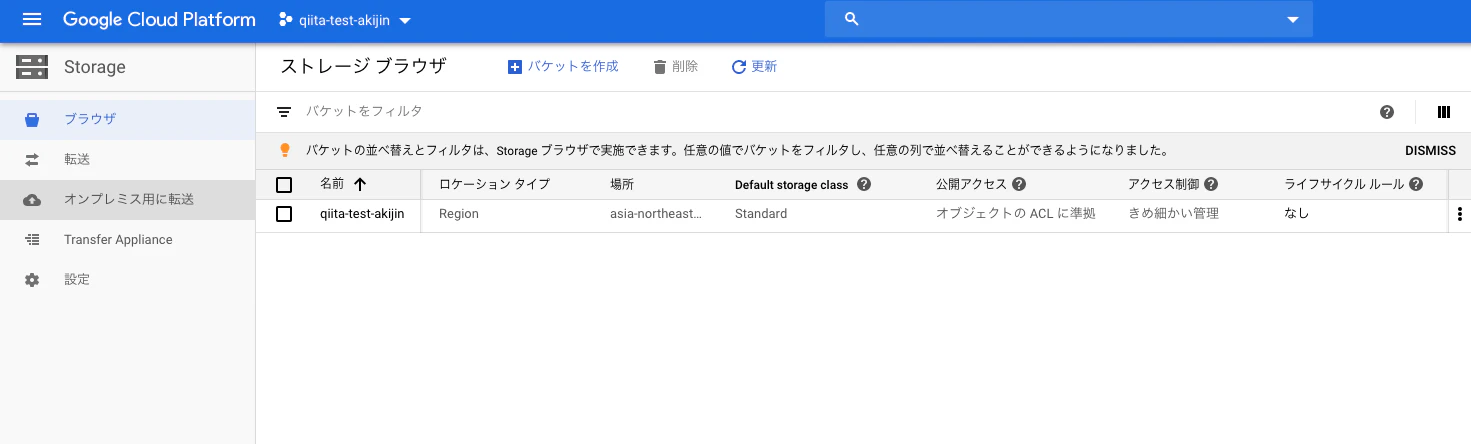The image size is (1471, 444).
Task: Open Transfer Appliance in the sidebar
Action: 127,239
